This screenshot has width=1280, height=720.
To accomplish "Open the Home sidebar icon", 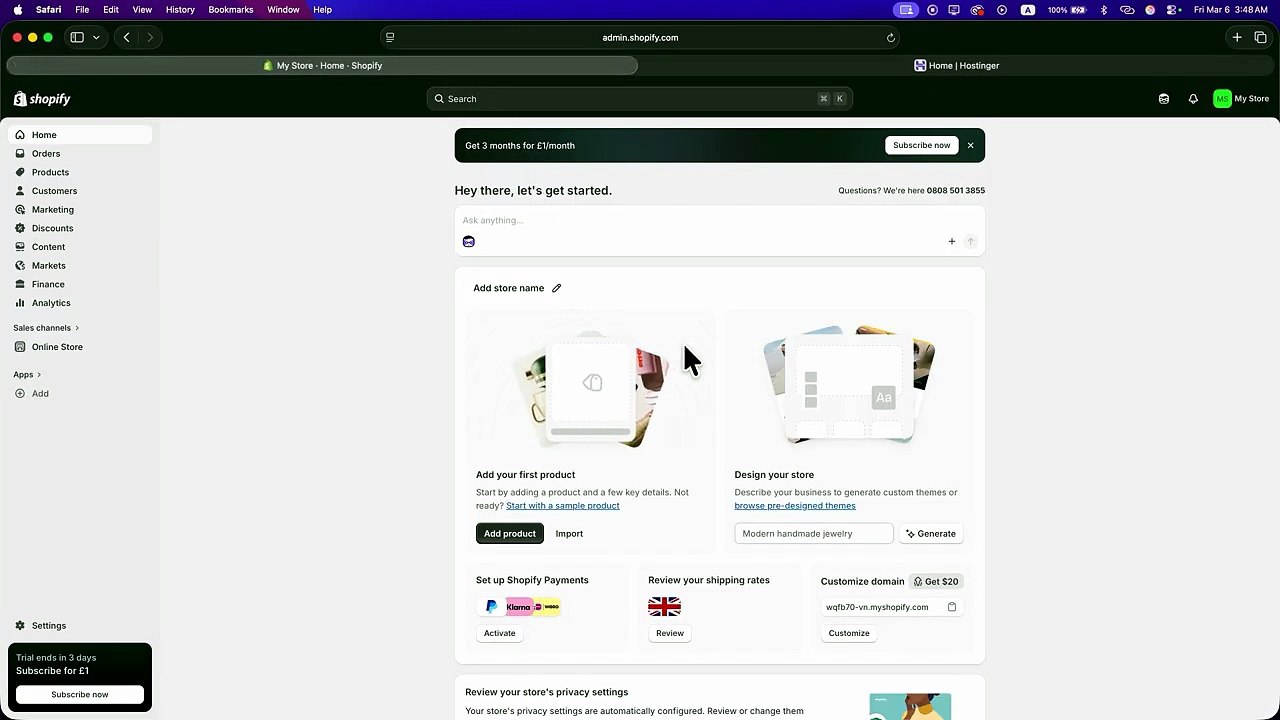I will pyautogui.click(x=20, y=135).
